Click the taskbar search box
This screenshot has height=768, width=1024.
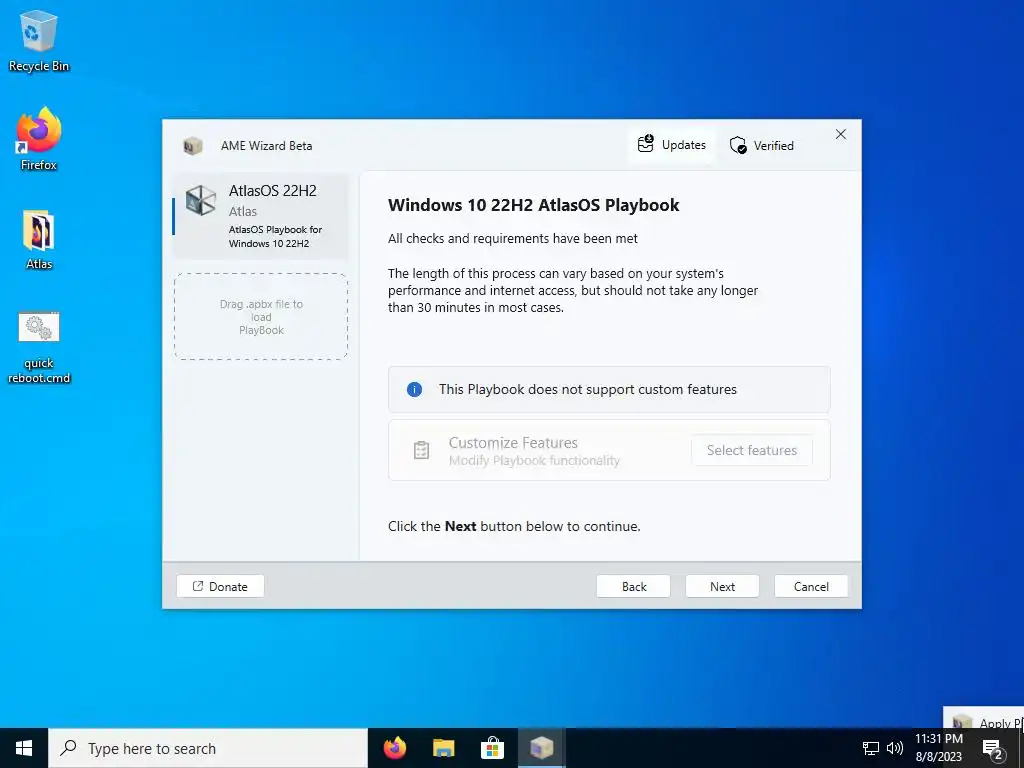(208, 748)
